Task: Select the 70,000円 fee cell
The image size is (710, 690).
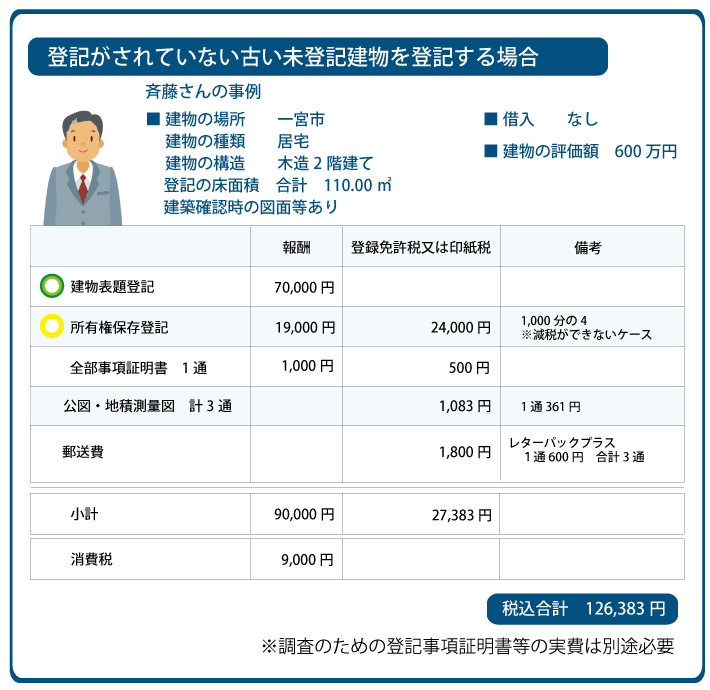Action: pos(304,287)
